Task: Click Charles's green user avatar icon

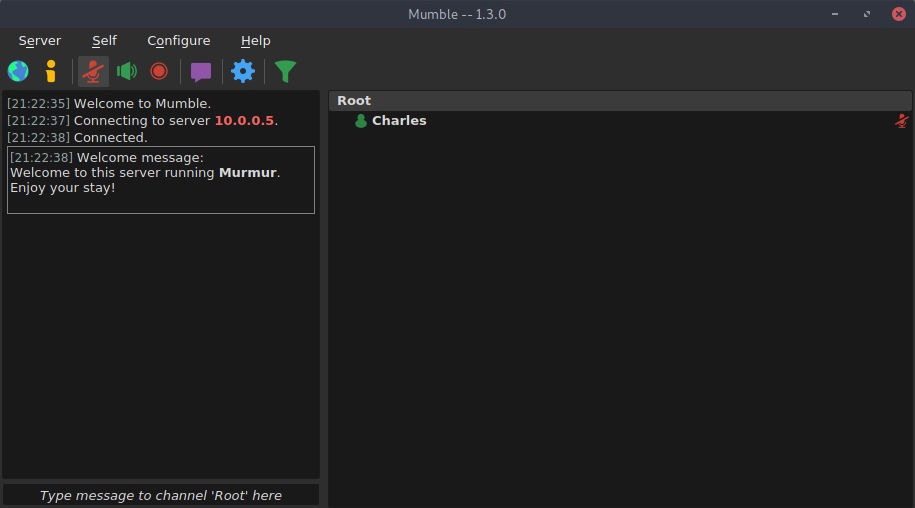Action: pyautogui.click(x=361, y=121)
